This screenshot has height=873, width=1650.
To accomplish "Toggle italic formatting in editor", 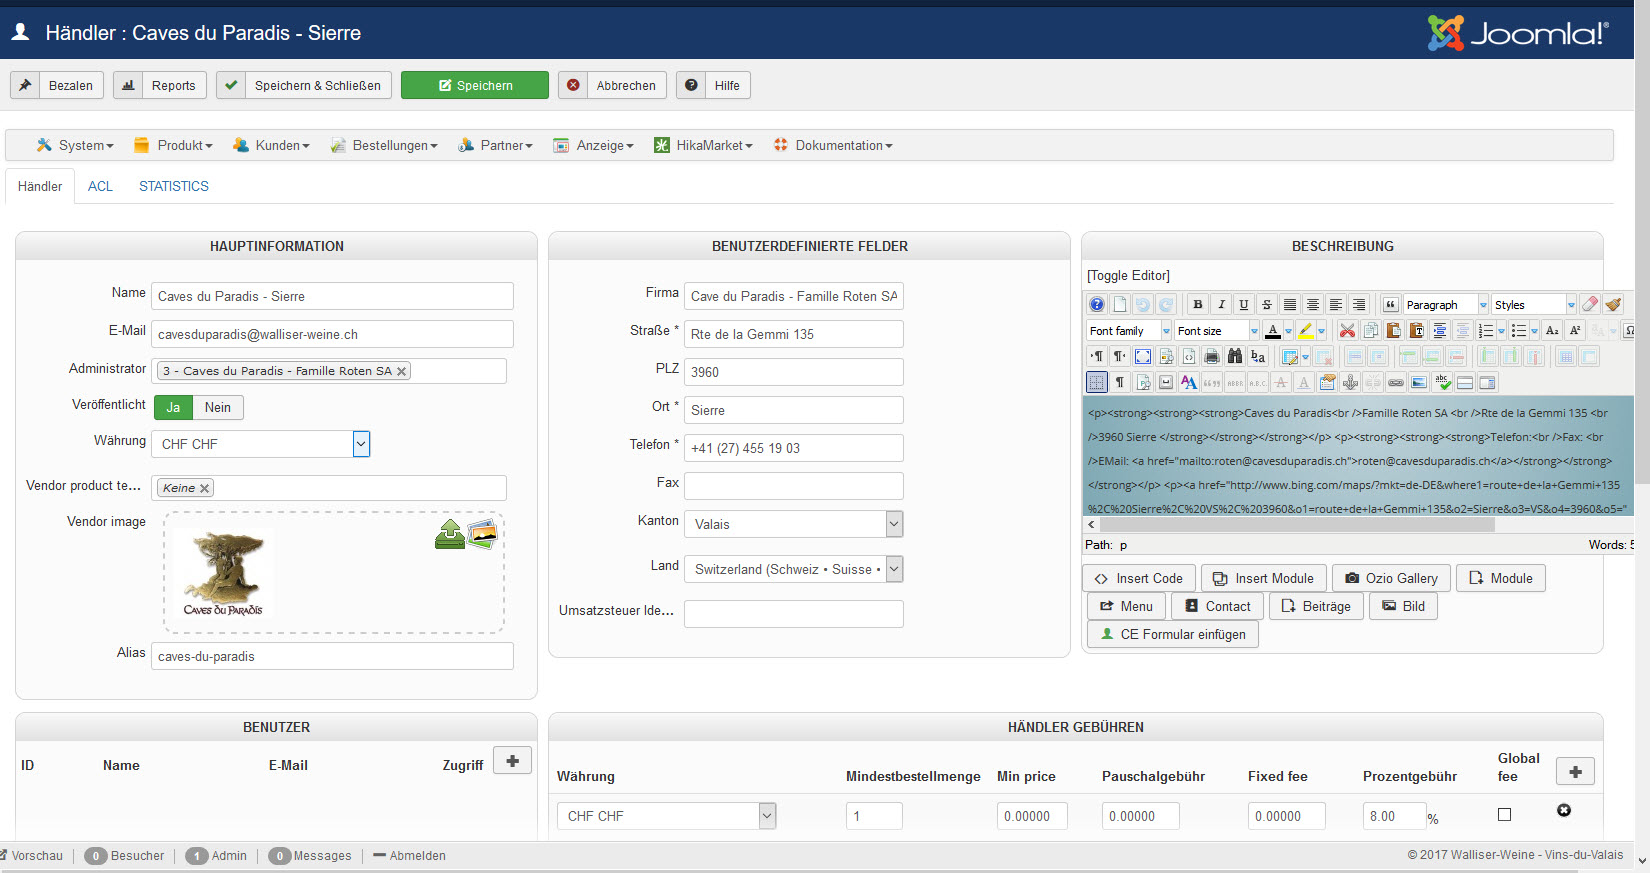I will click(1220, 304).
